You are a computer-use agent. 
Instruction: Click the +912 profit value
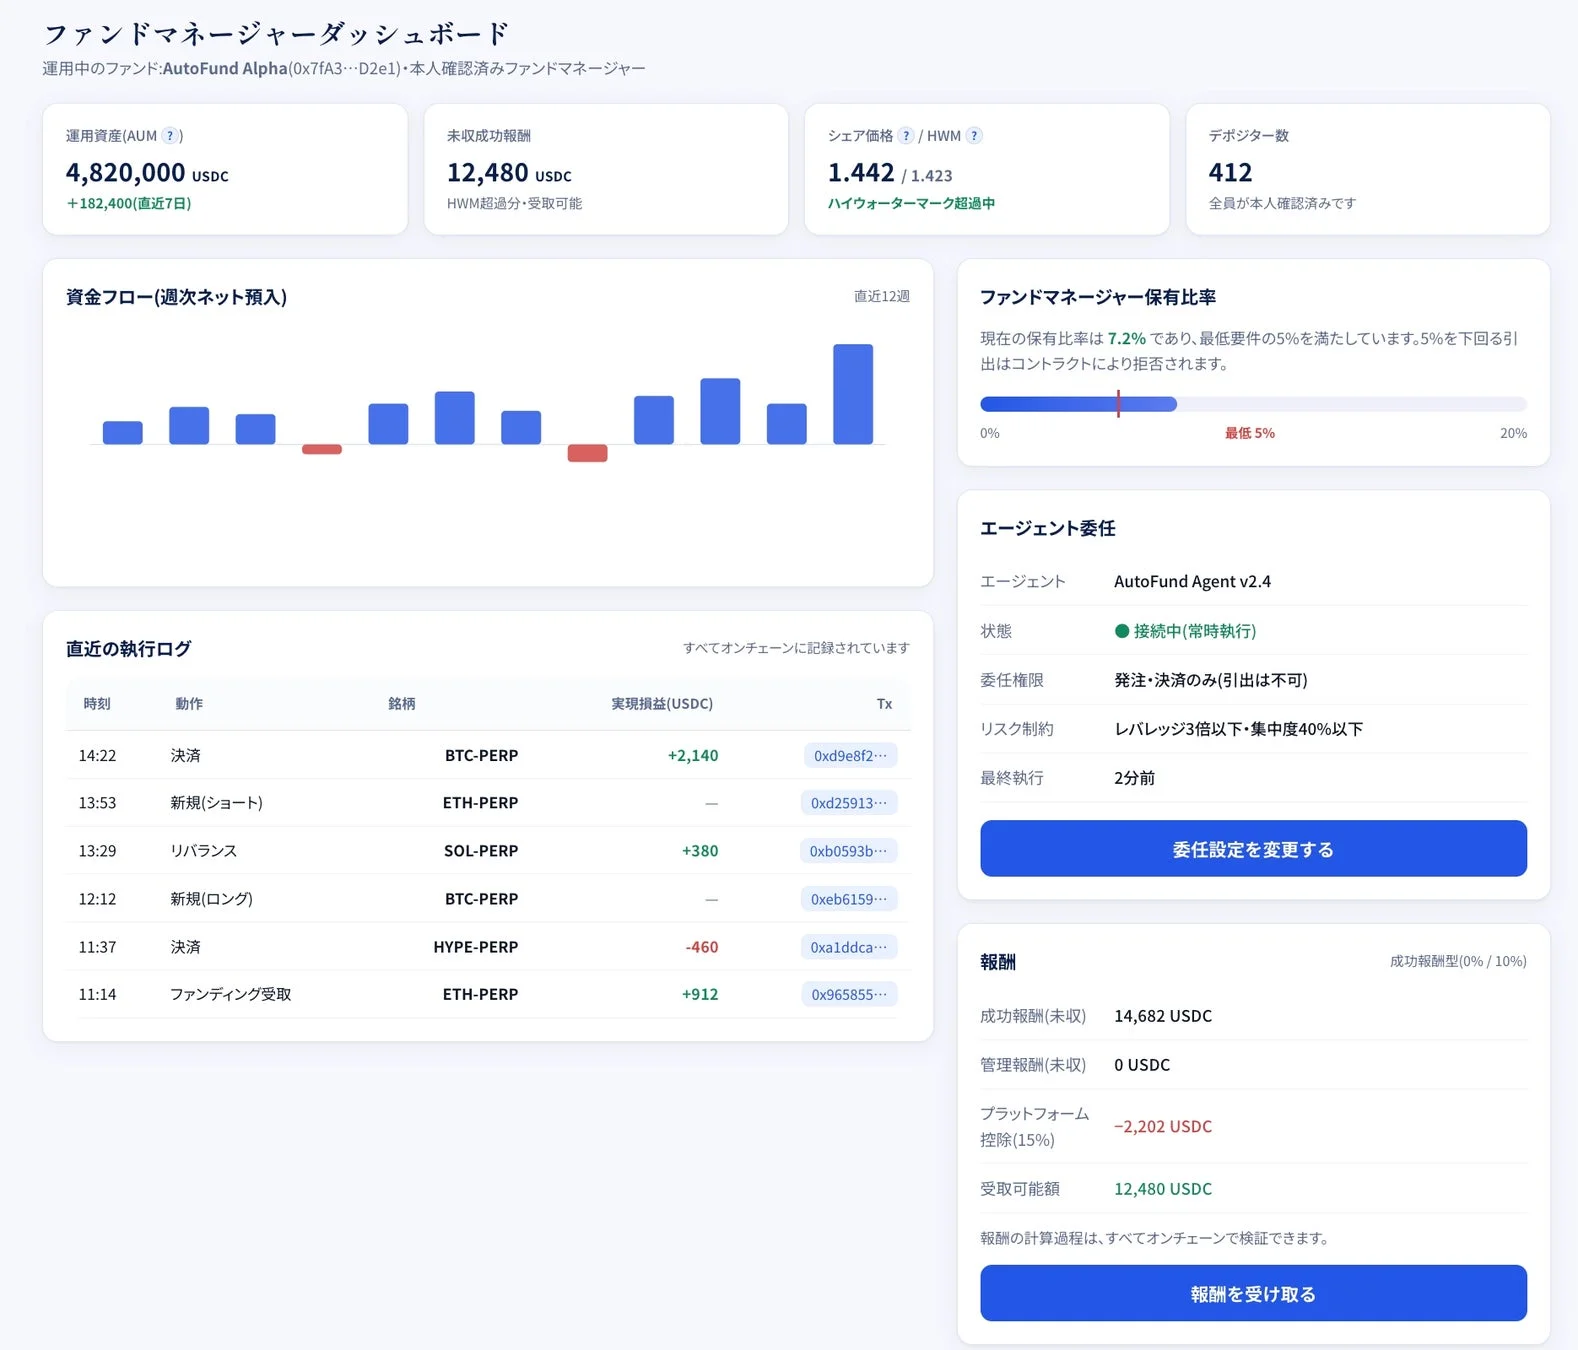pos(700,994)
